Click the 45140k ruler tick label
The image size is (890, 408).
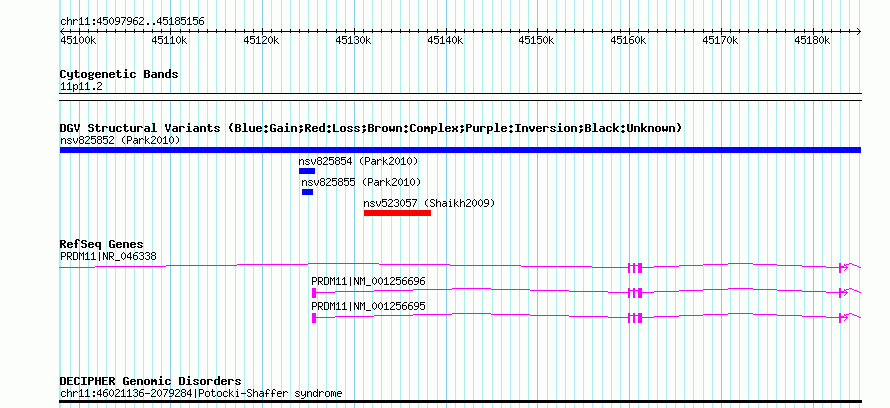(446, 40)
